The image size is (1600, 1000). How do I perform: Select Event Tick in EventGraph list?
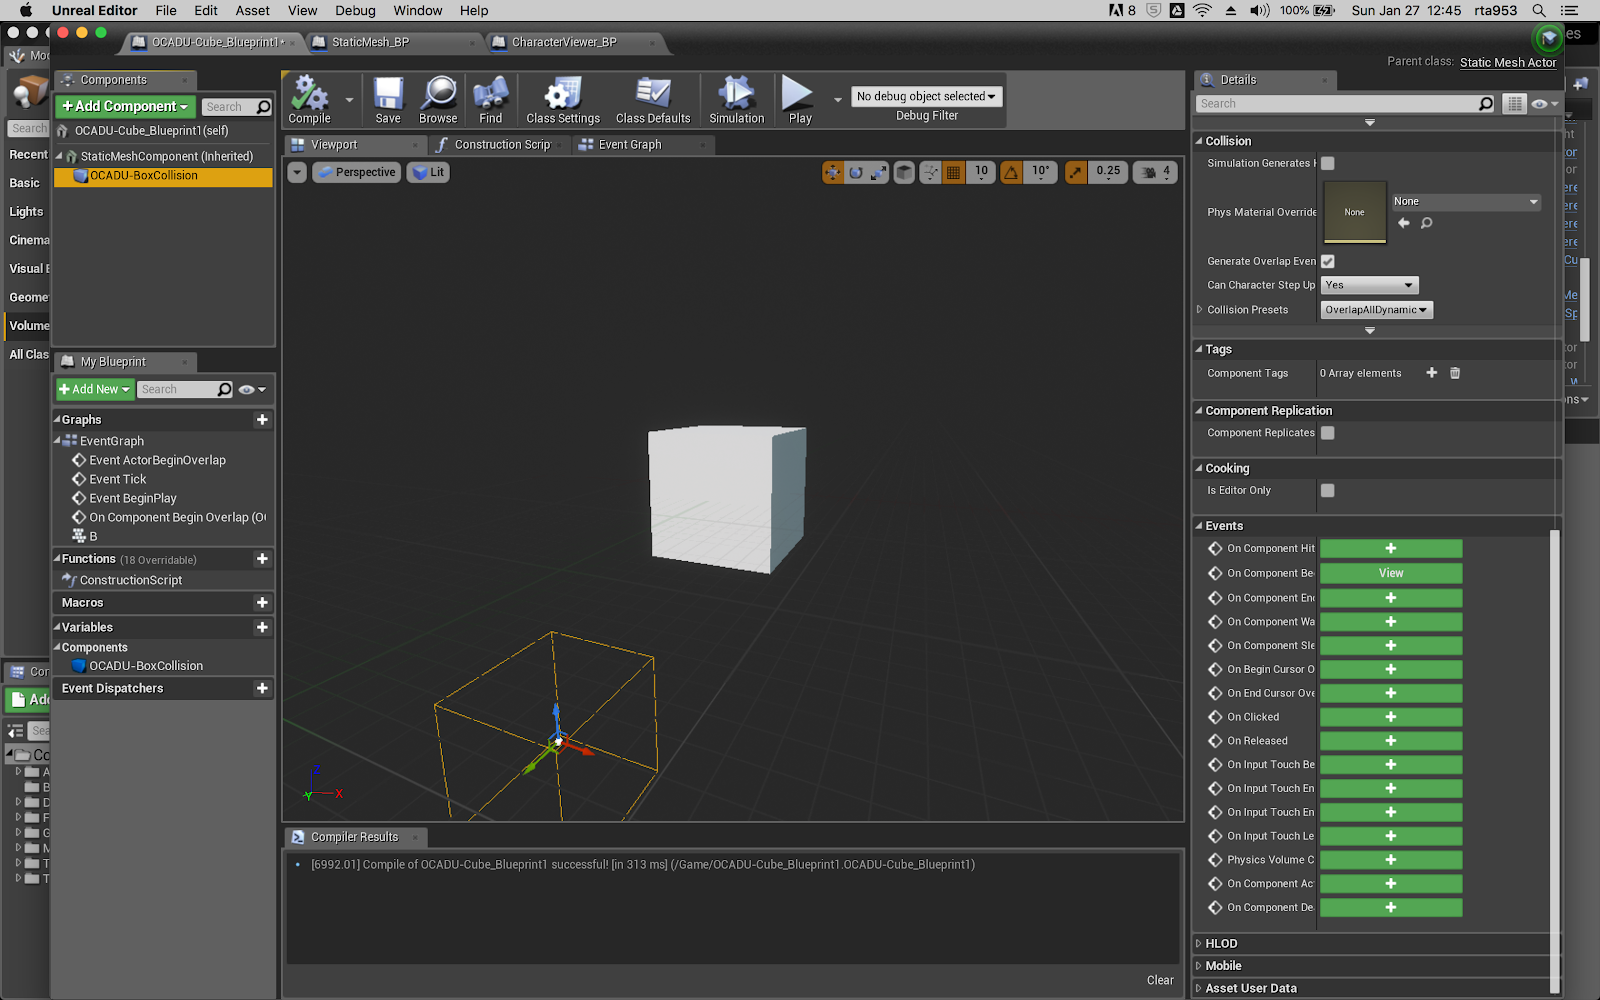pos(118,479)
